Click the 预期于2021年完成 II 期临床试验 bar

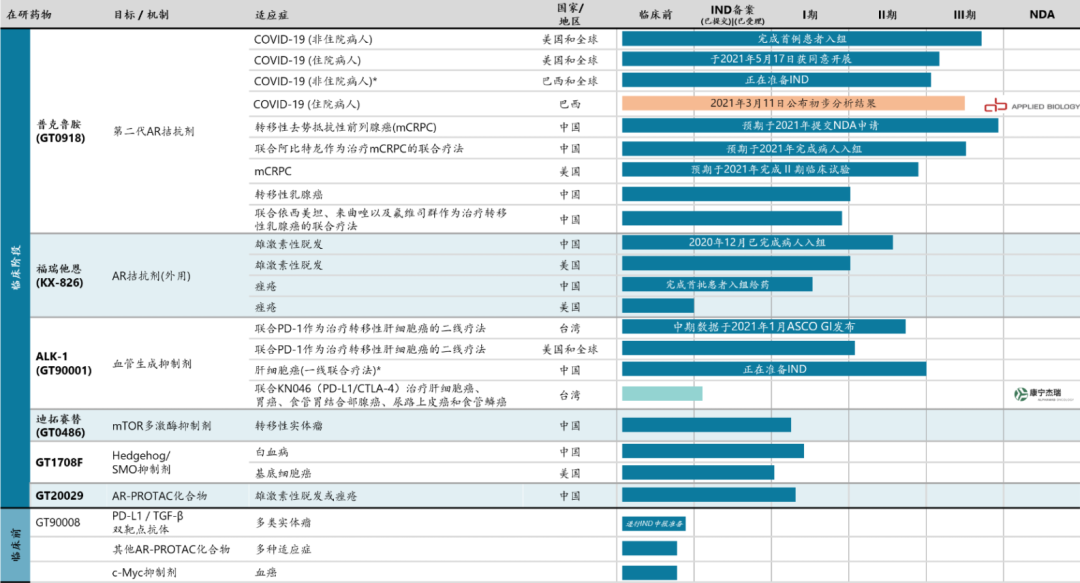[x=770, y=169]
